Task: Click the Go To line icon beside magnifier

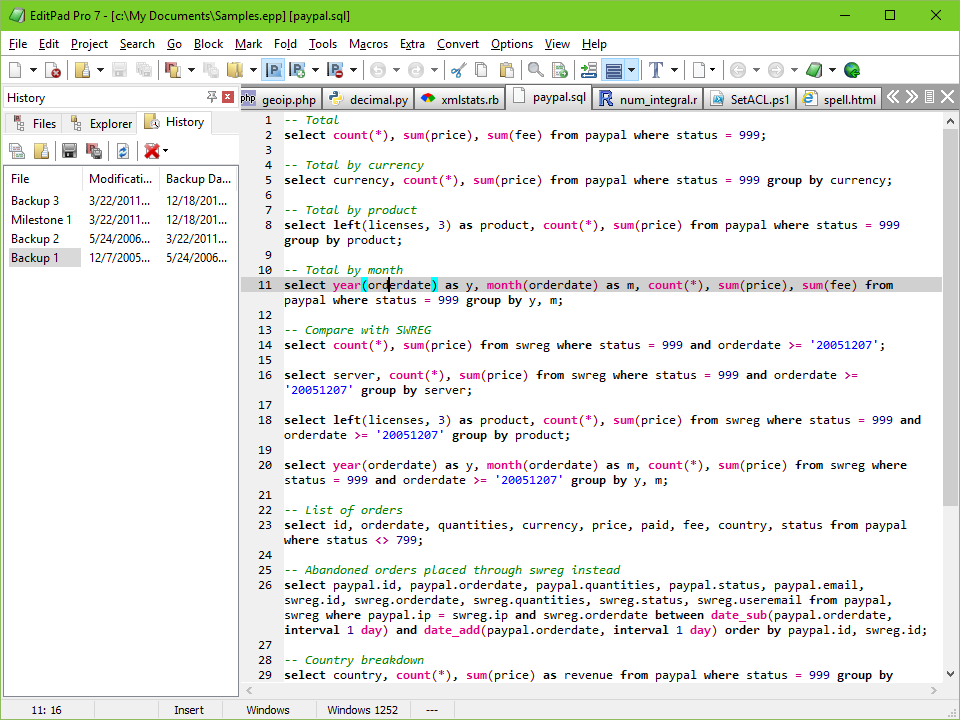Action: (560, 70)
